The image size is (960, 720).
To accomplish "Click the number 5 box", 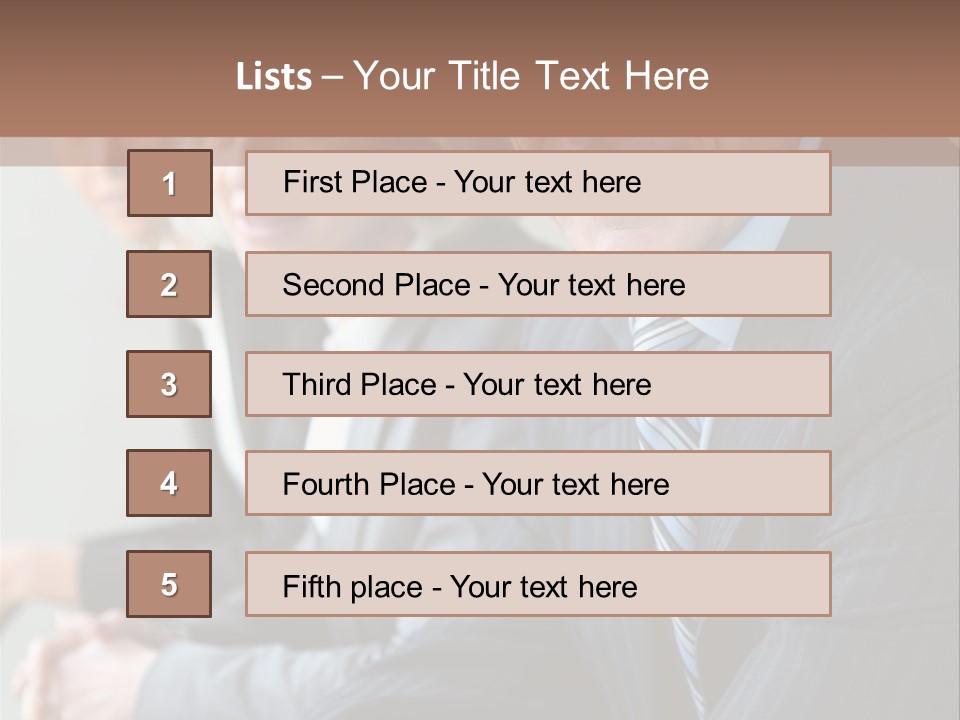I will tap(169, 584).
